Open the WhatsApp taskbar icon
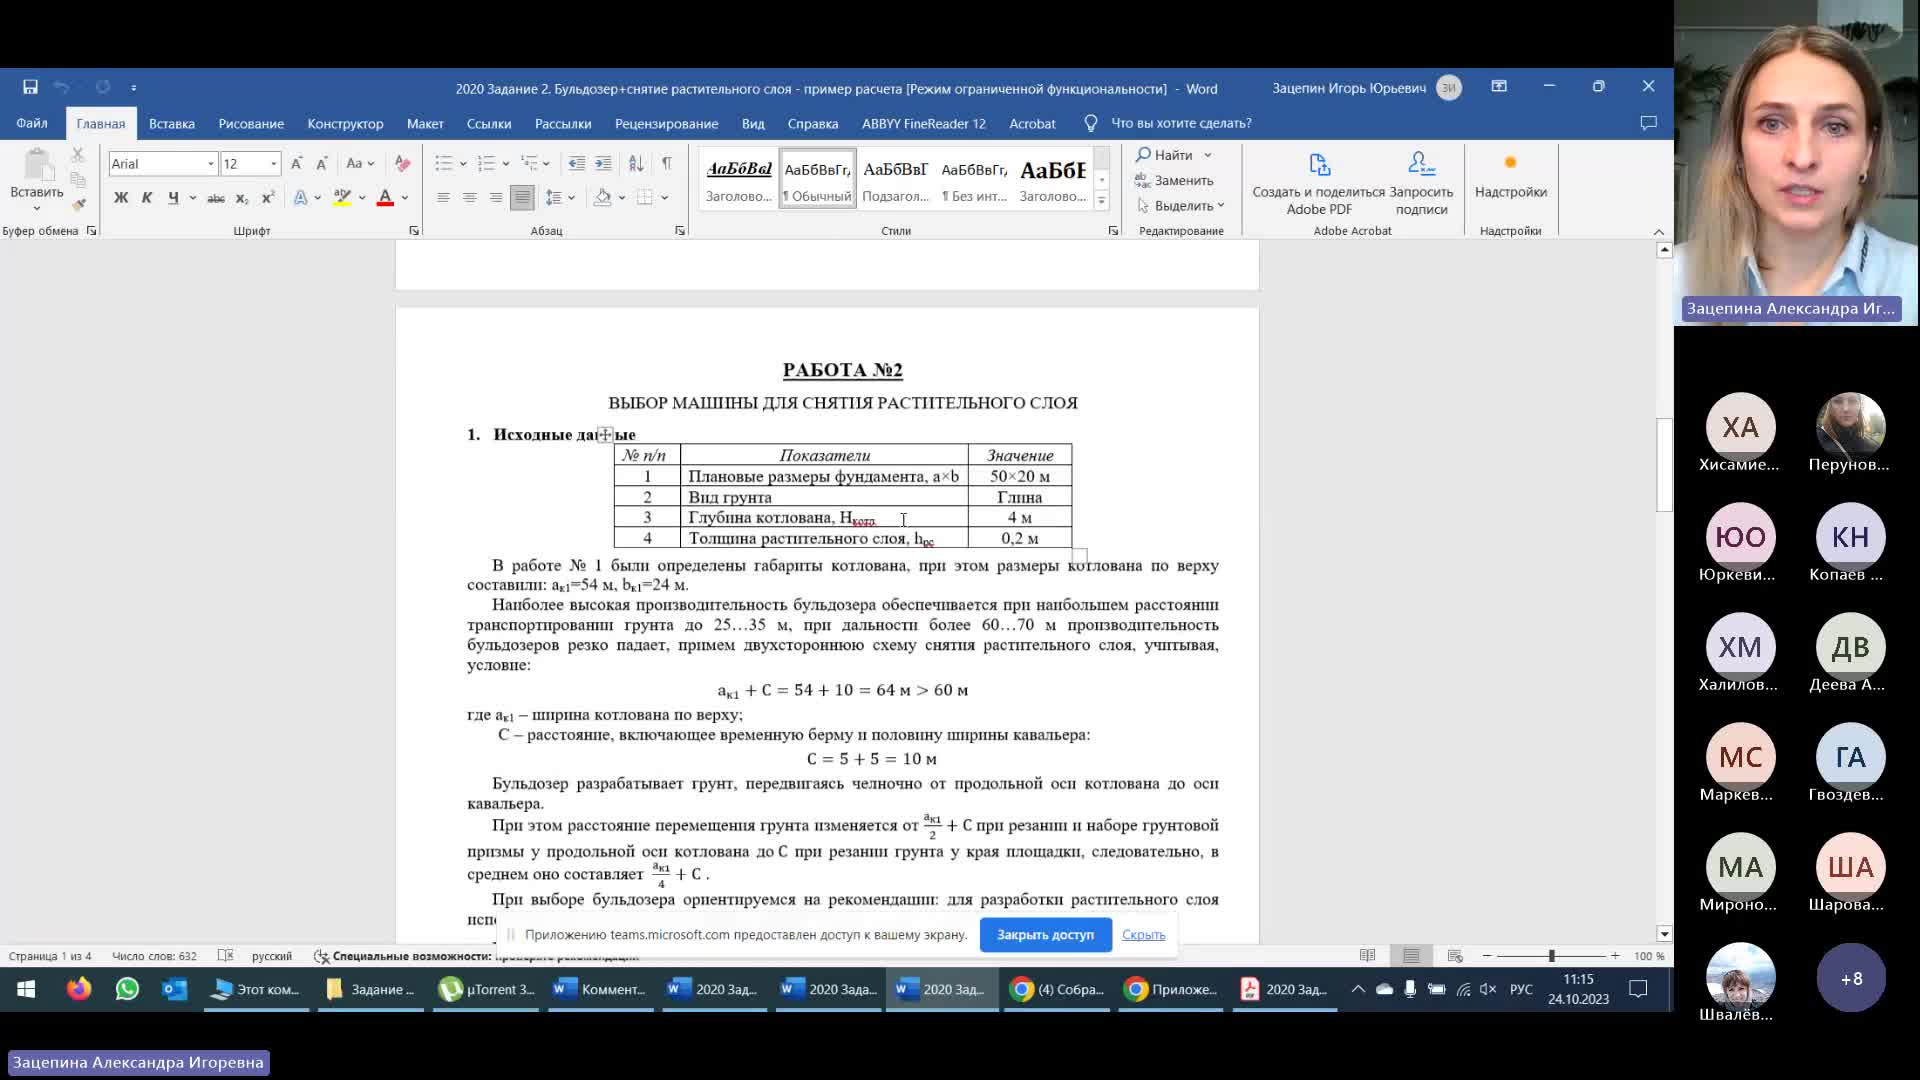 [x=127, y=989]
